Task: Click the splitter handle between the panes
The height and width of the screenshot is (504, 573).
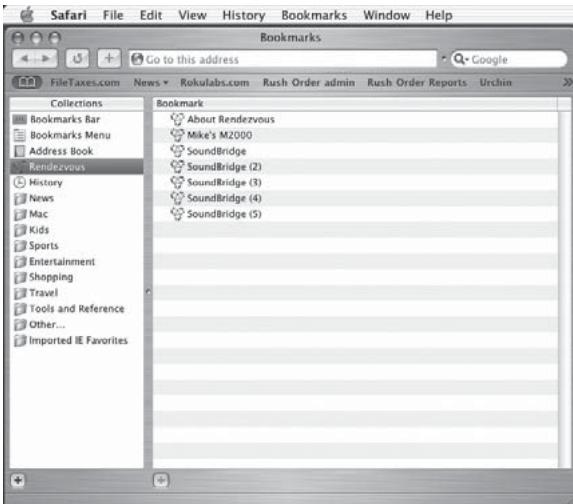Action: click(x=148, y=292)
